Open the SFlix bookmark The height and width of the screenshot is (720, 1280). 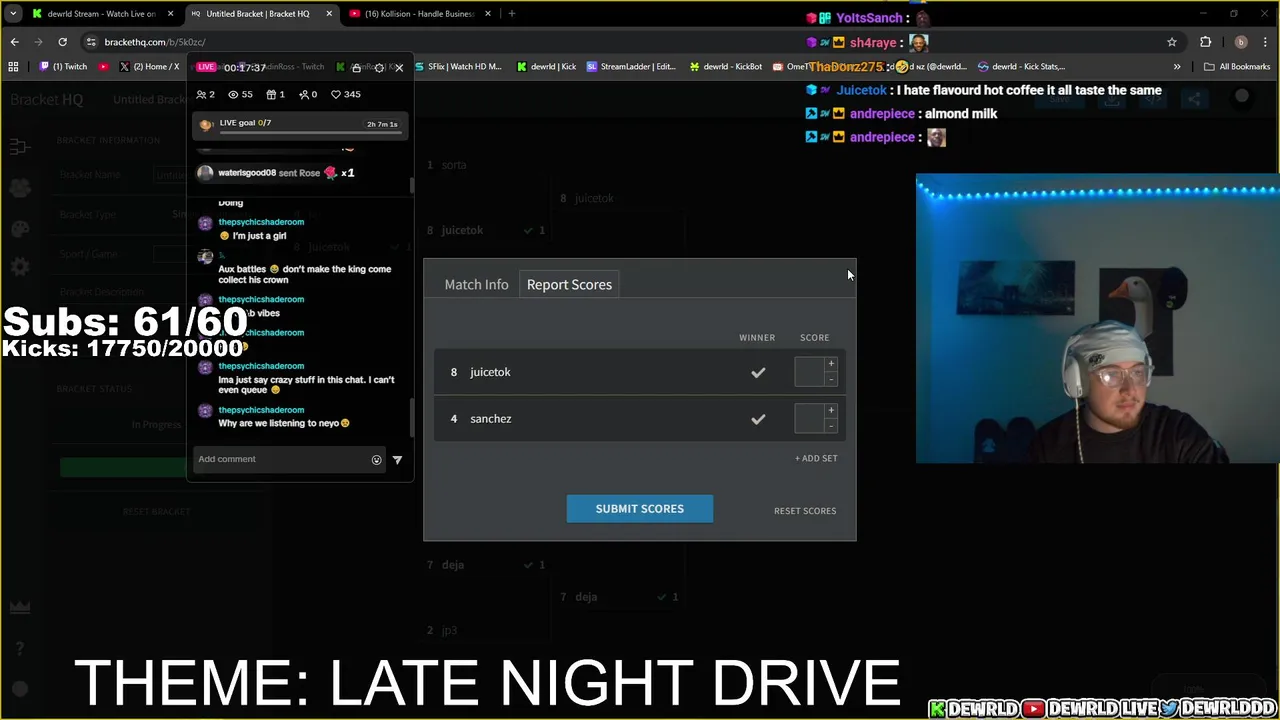[x=458, y=67]
